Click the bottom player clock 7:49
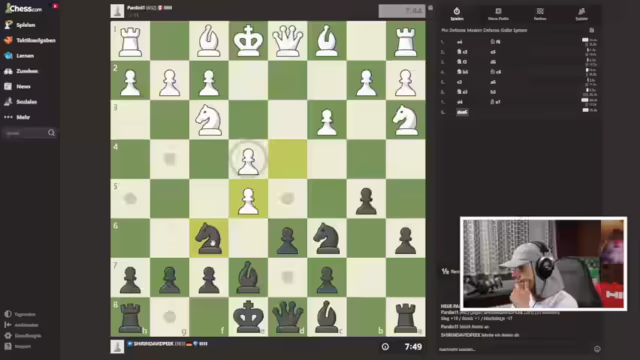 [x=413, y=347]
